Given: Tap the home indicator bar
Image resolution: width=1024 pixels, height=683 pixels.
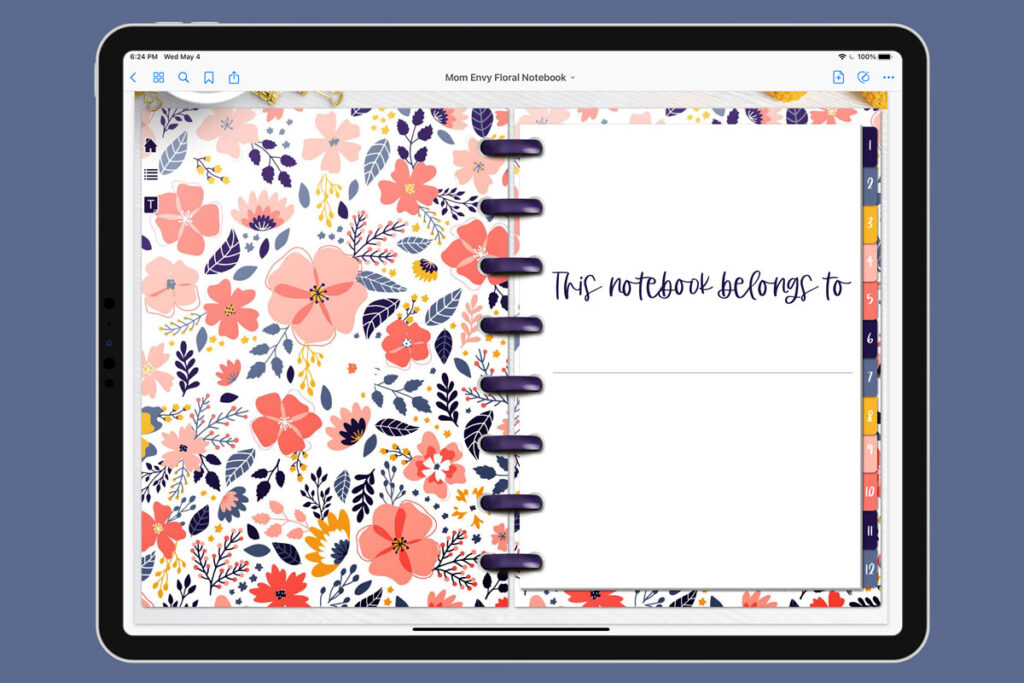Looking at the screenshot, I should click(x=511, y=629).
